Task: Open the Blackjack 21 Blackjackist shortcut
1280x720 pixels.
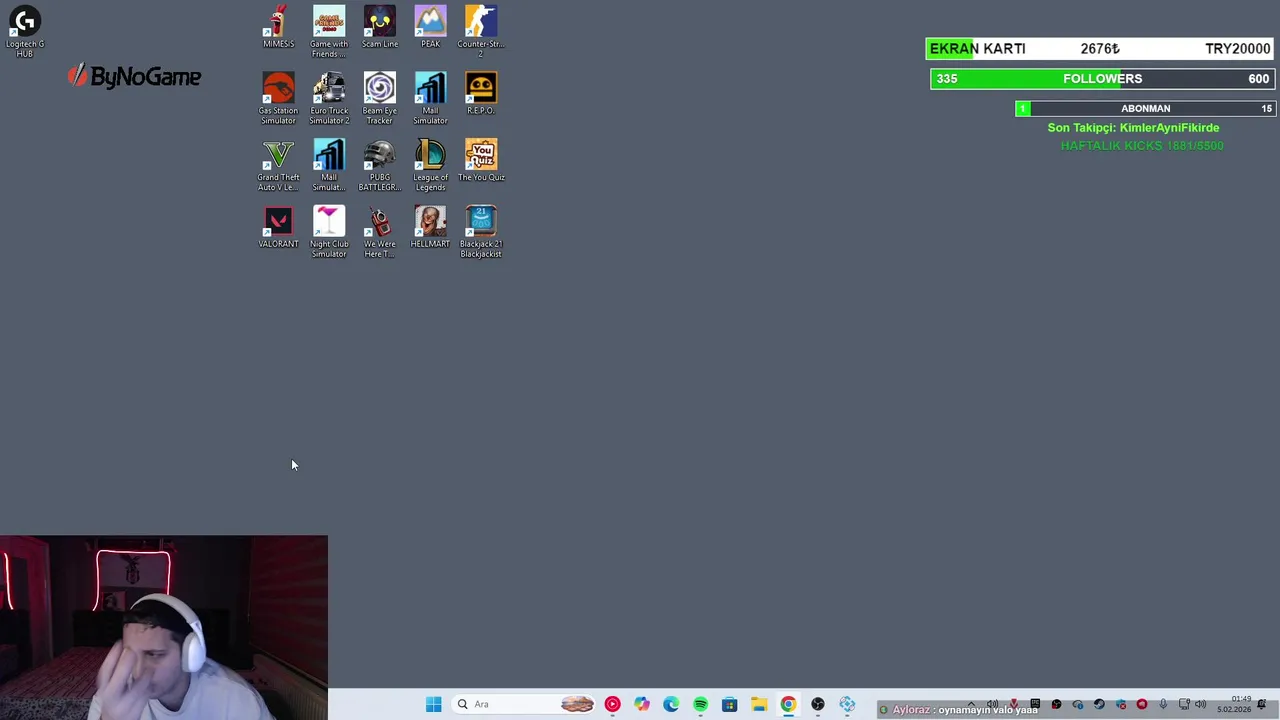Action: coord(481,232)
